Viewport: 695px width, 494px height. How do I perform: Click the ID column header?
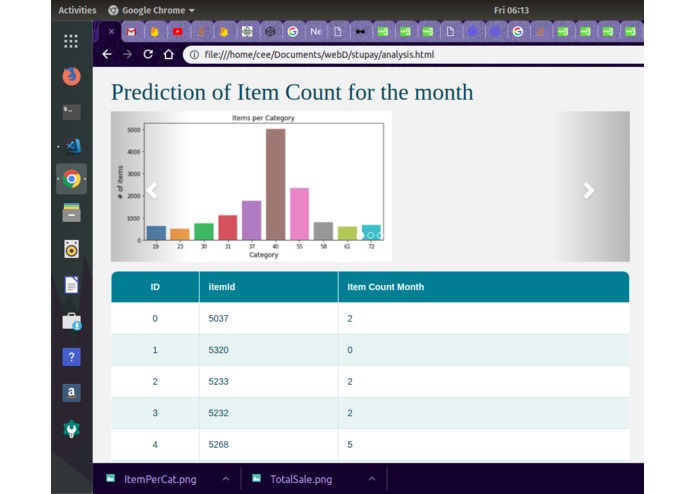155,287
